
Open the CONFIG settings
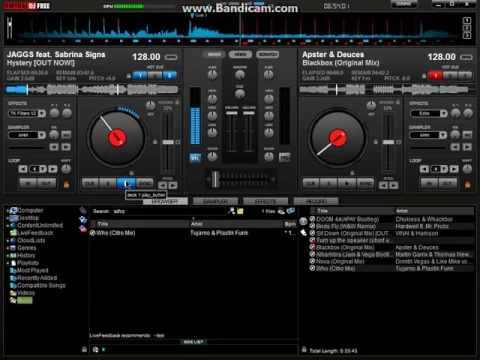(404, 4)
